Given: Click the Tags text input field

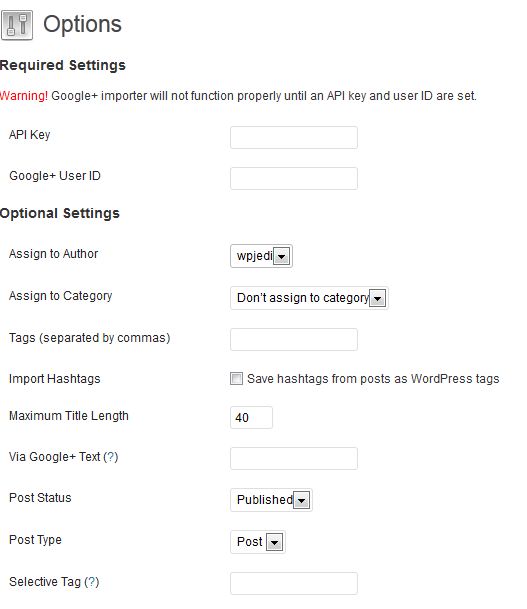Looking at the screenshot, I should (294, 339).
